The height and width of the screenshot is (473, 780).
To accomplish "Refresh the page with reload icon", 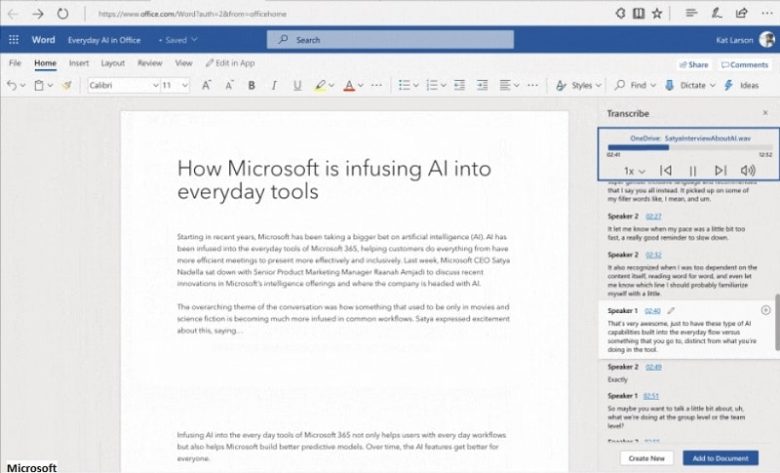I will point(63,14).
